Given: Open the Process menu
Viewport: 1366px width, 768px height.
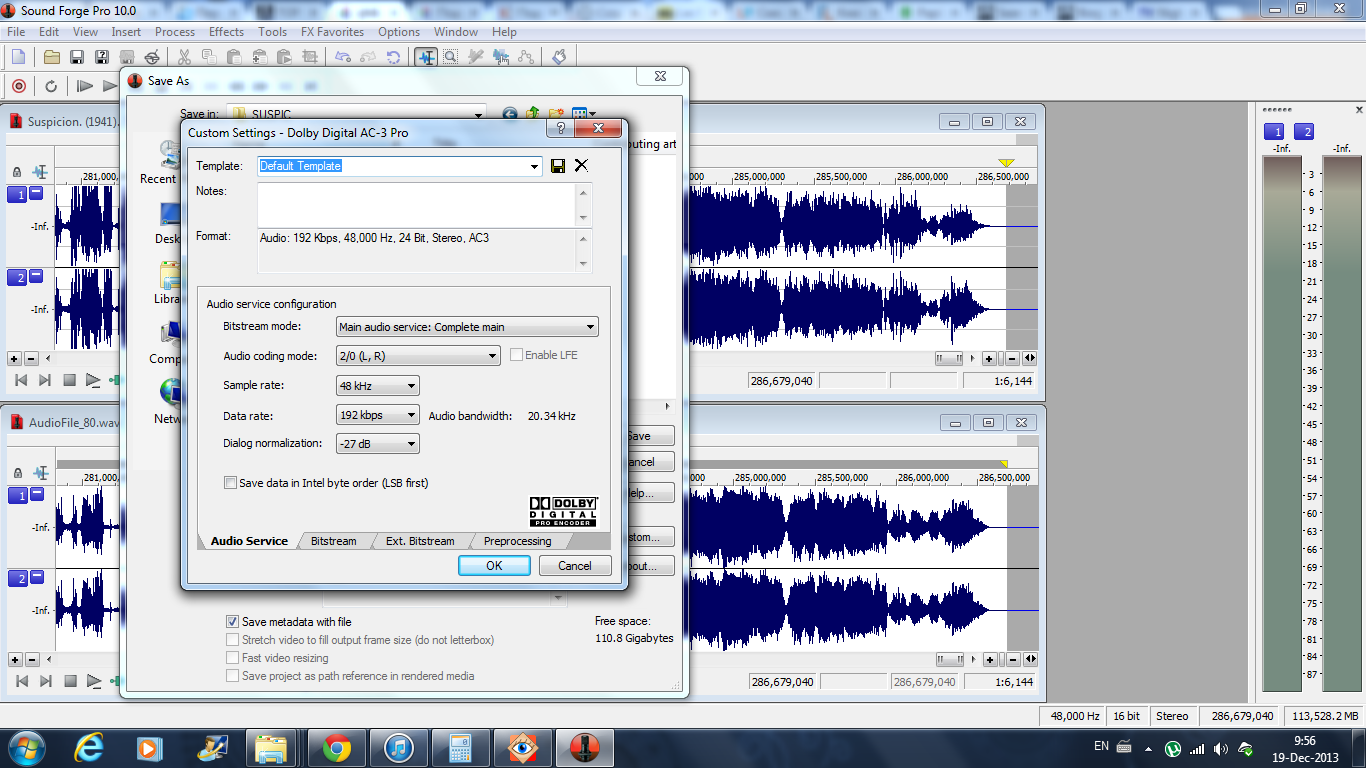Looking at the screenshot, I should [175, 32].
